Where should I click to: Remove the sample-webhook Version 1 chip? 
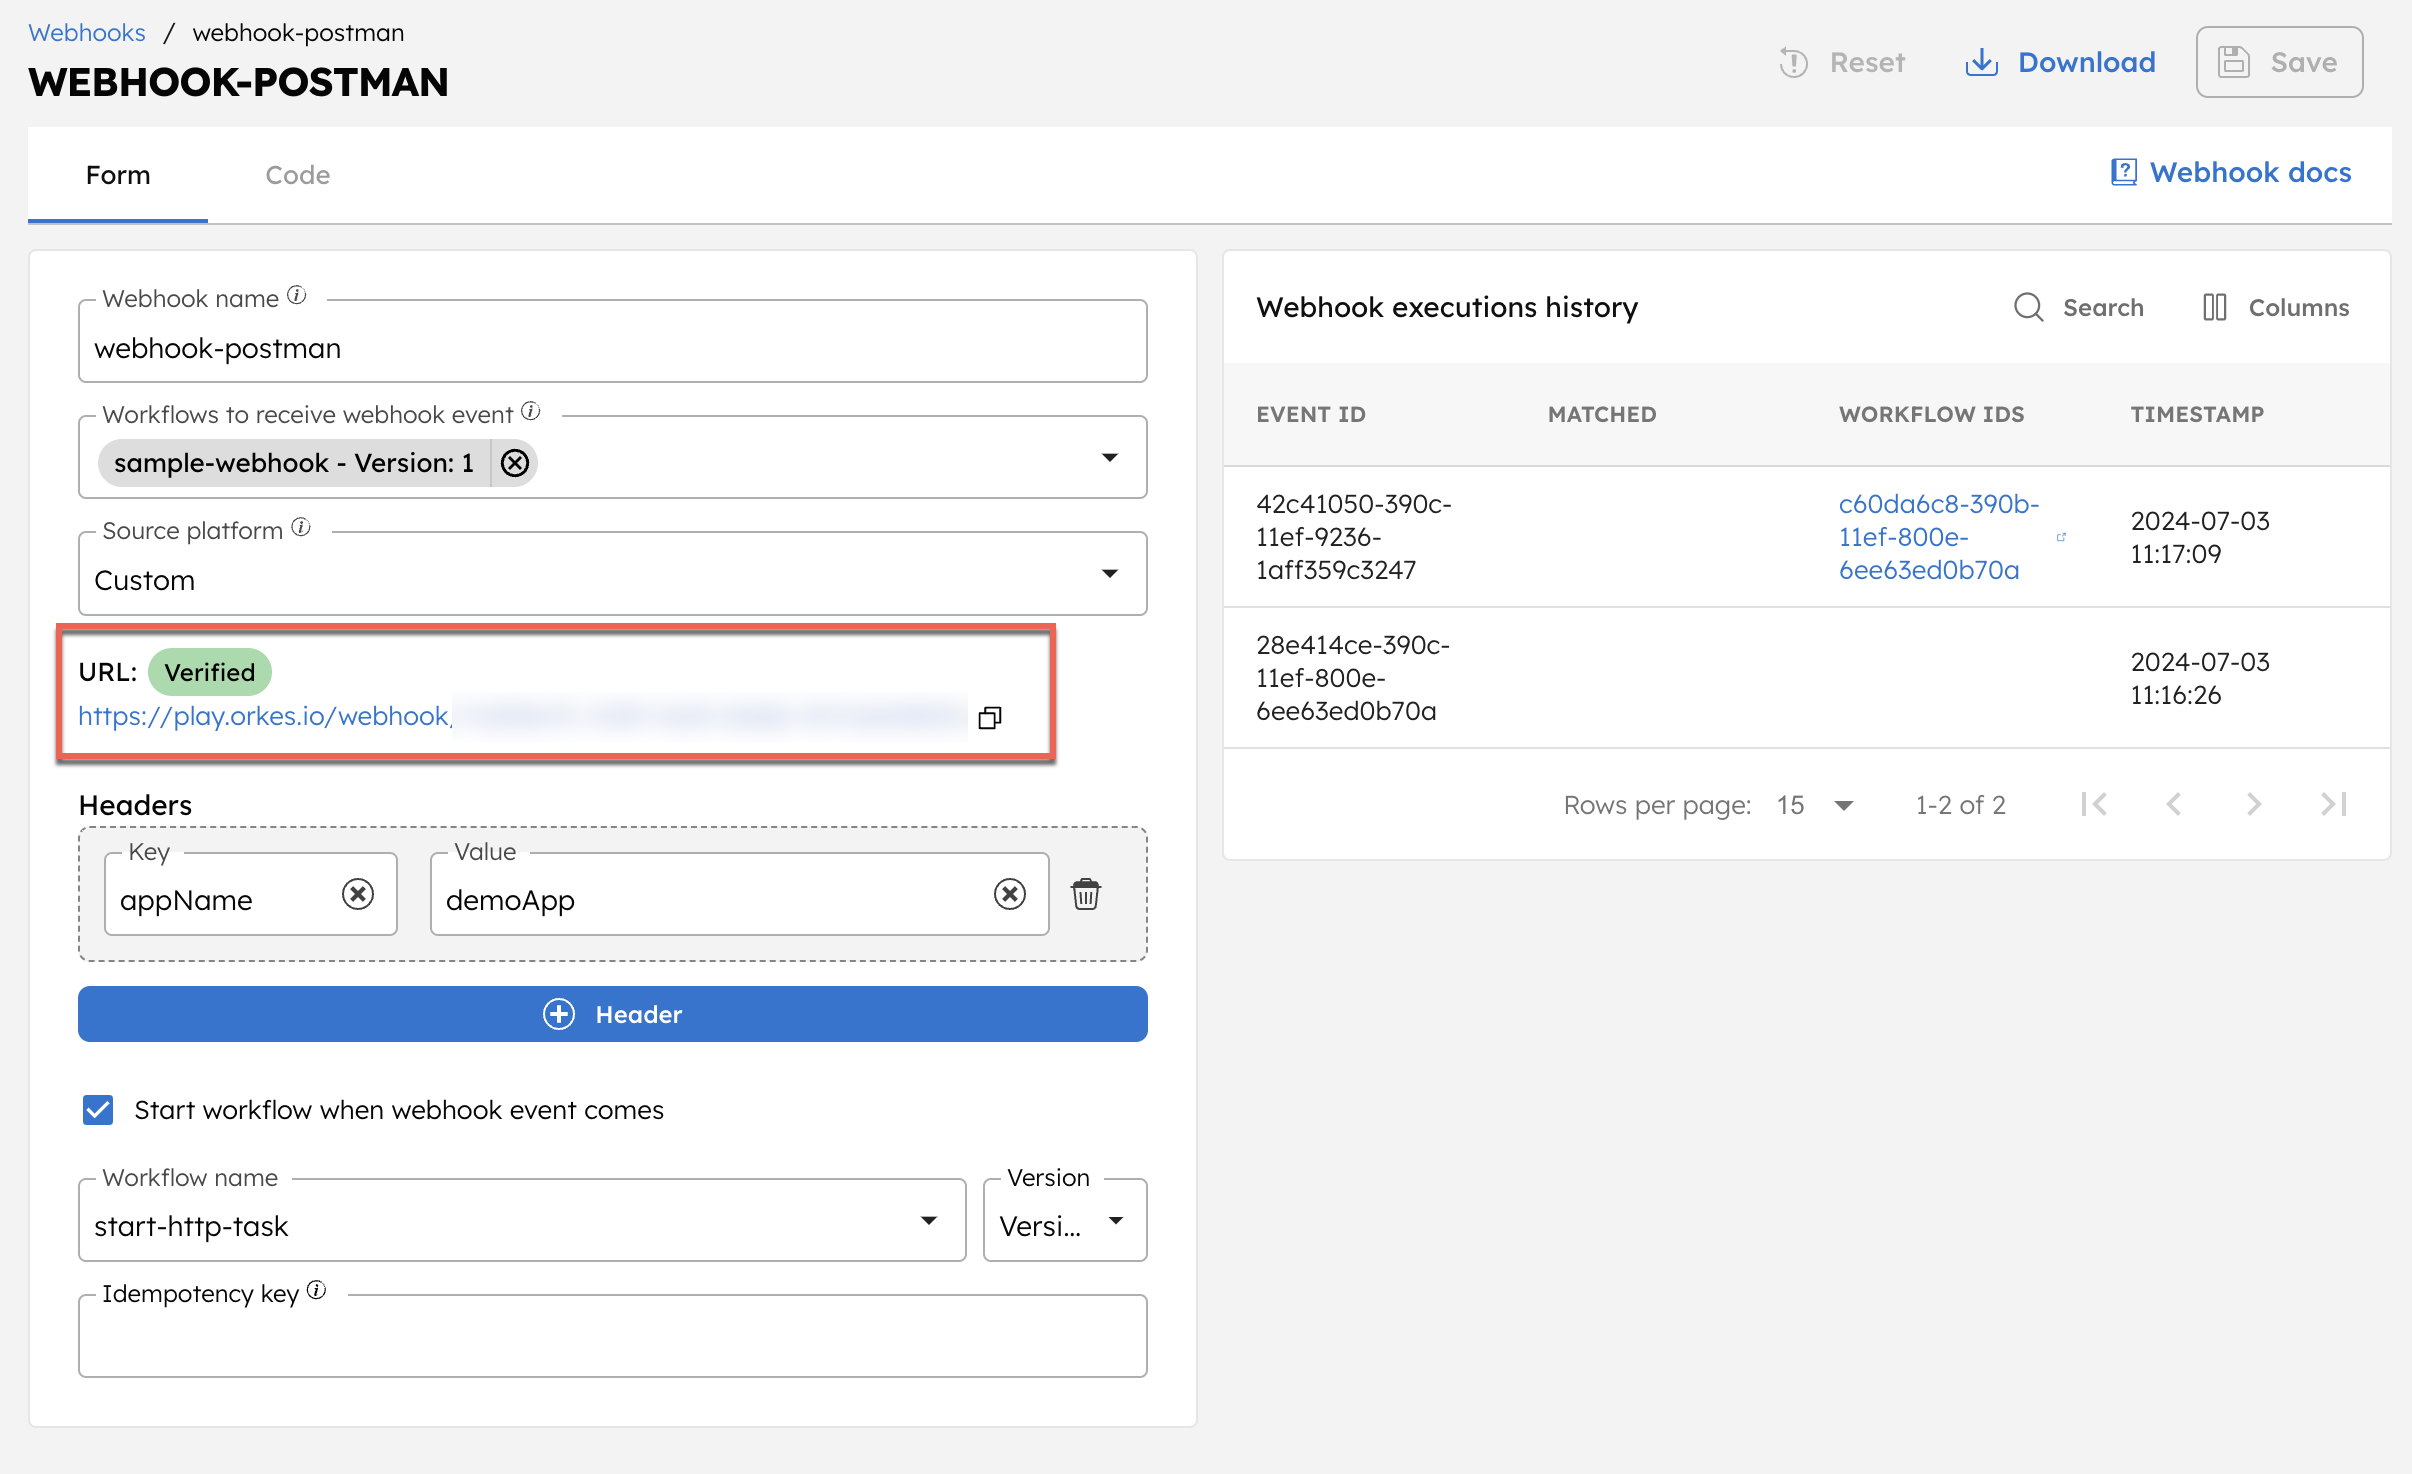515,463
